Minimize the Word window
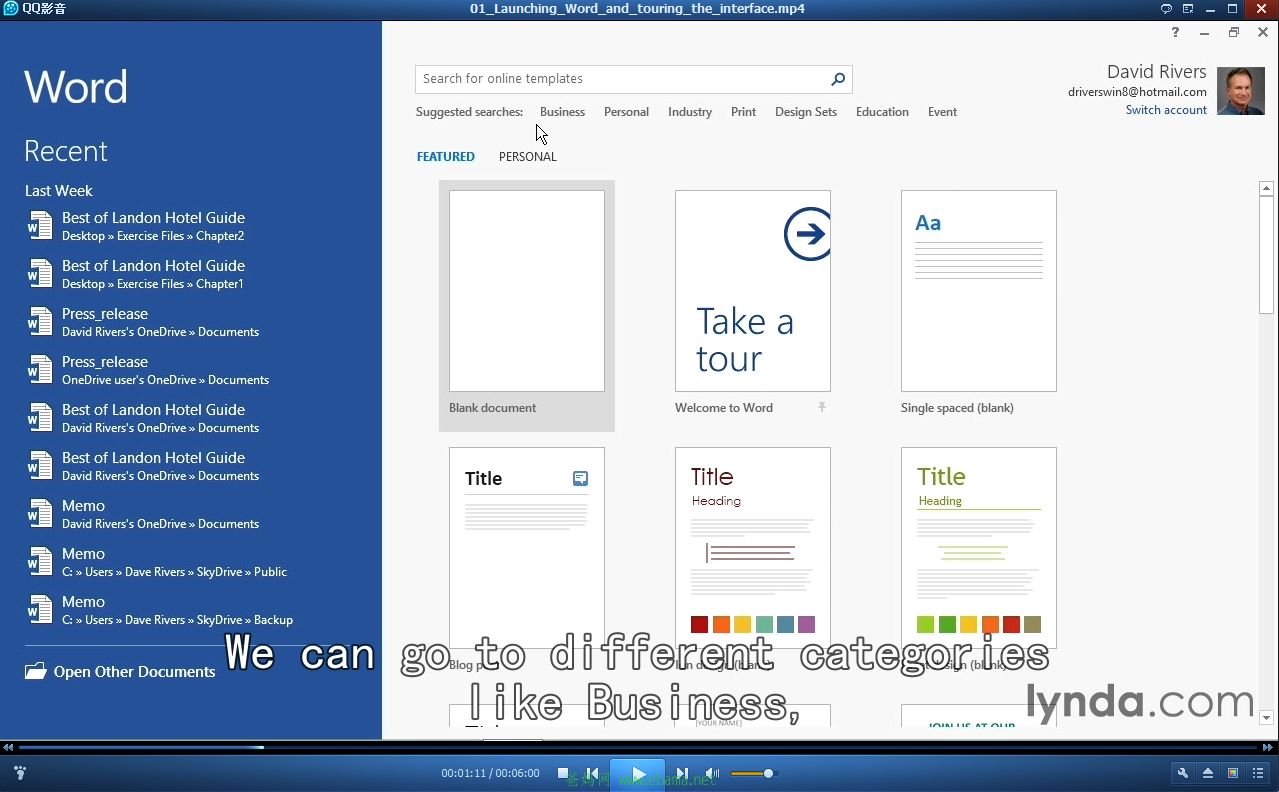The height and width of the screenshot is (792, 1279). click(1205, 32)
